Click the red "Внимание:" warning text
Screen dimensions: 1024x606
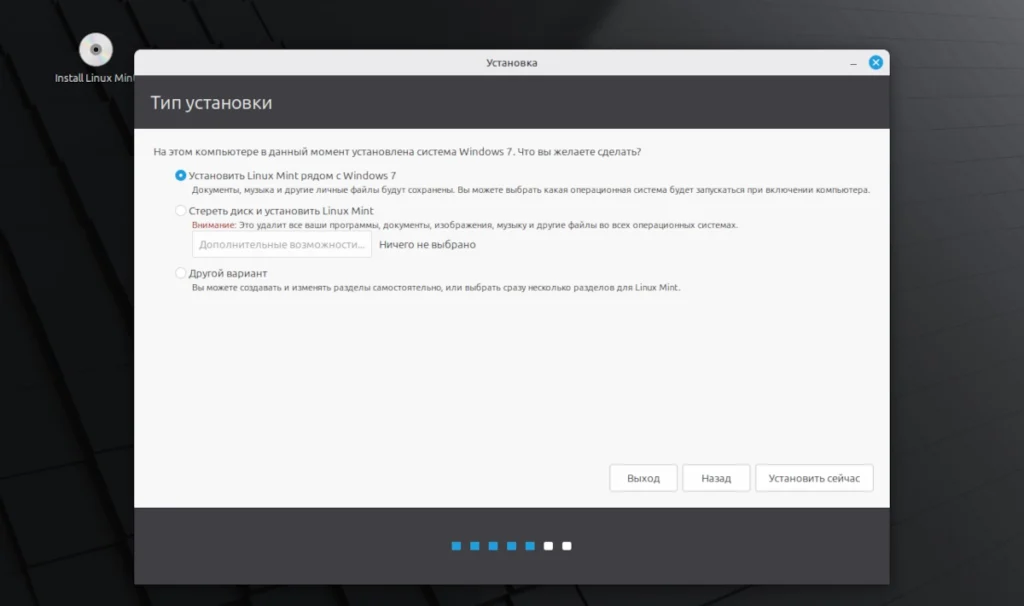(214, 225)
